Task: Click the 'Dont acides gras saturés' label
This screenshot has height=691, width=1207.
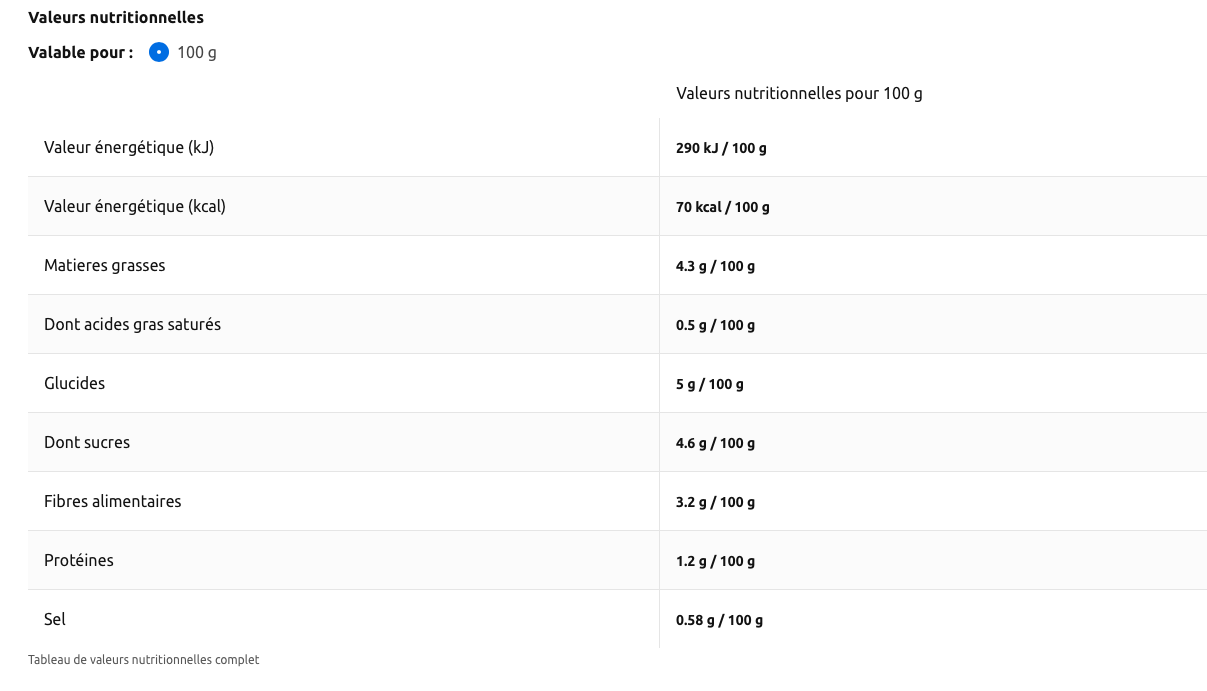Action: pos(132,325)
